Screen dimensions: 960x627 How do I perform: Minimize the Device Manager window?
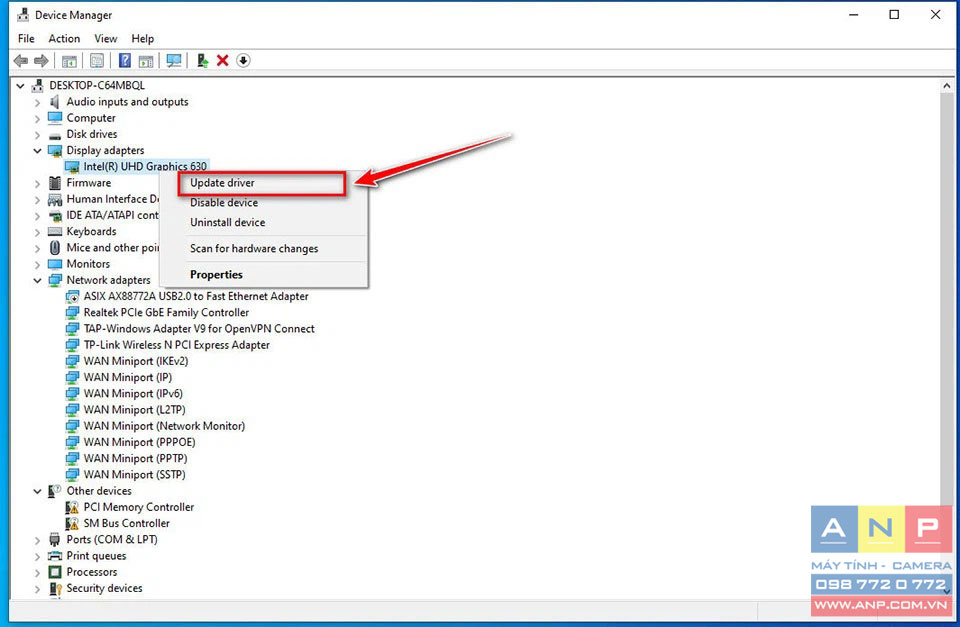click(853, 15)
